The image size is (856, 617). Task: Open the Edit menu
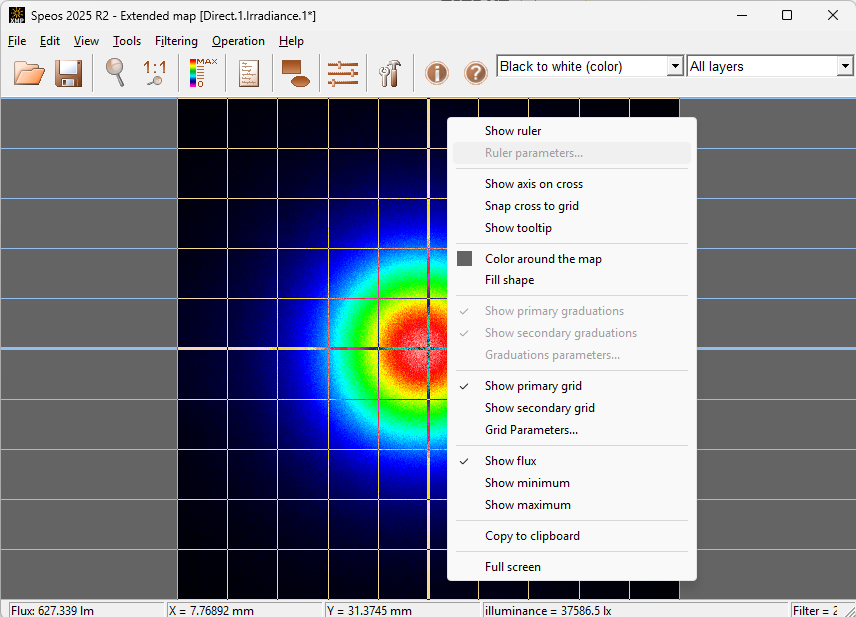(x=50, y=41)
